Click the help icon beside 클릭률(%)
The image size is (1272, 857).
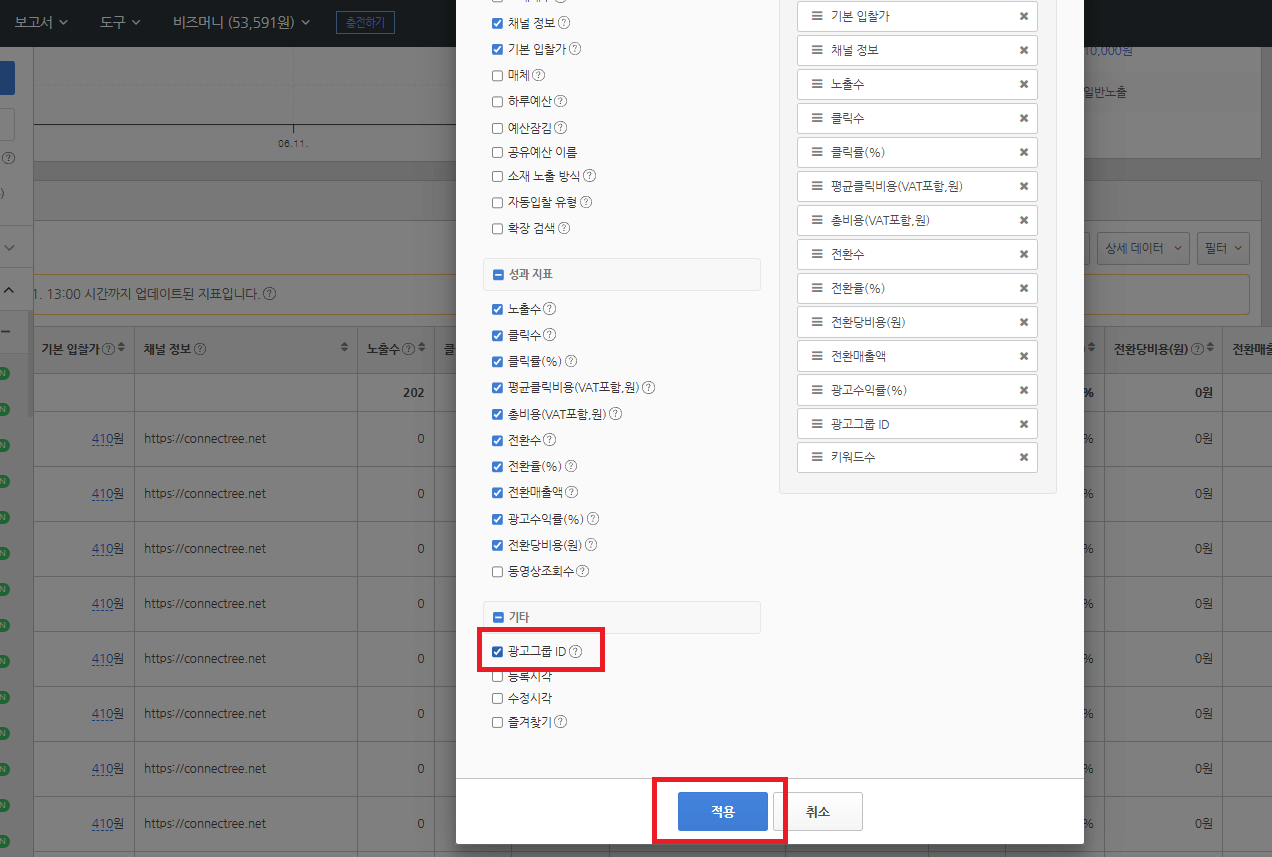tap(571, 361)
